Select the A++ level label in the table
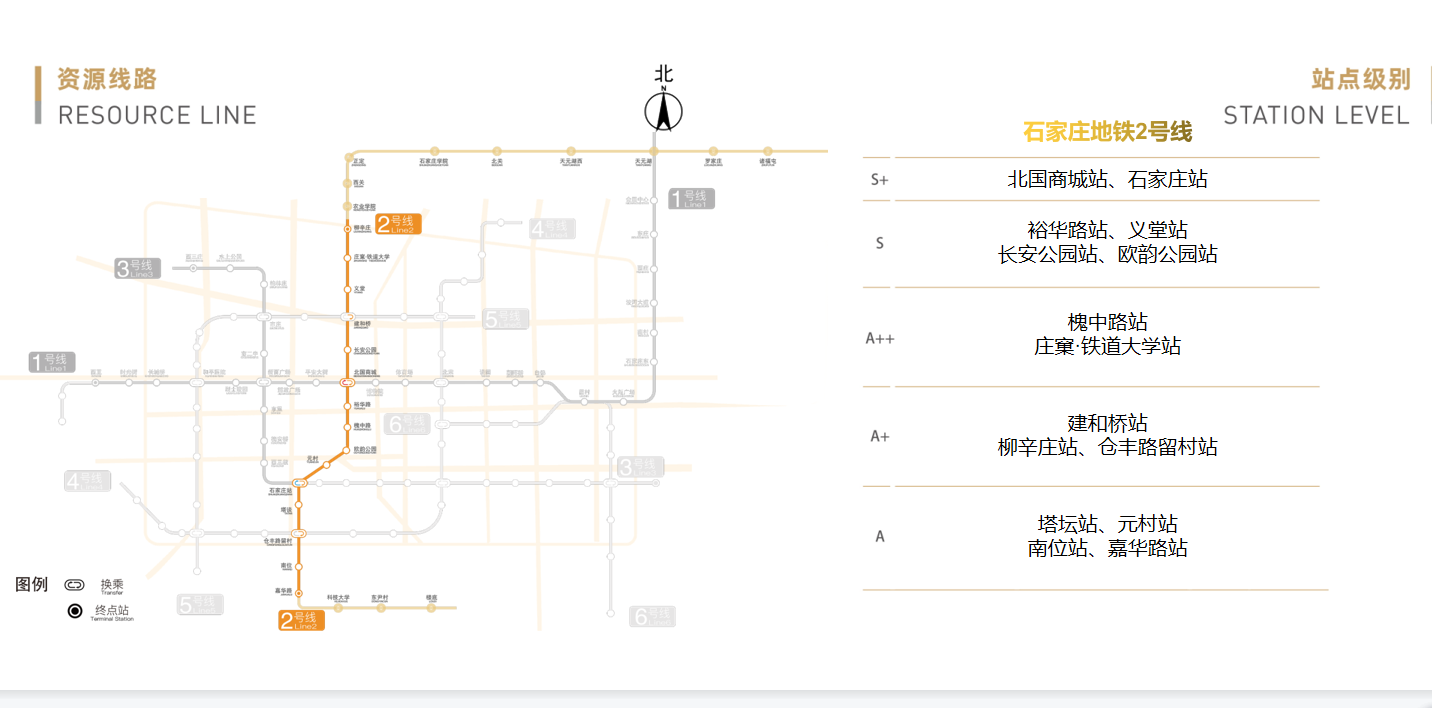The image size is (1432, 708). (x=880, y=338)
